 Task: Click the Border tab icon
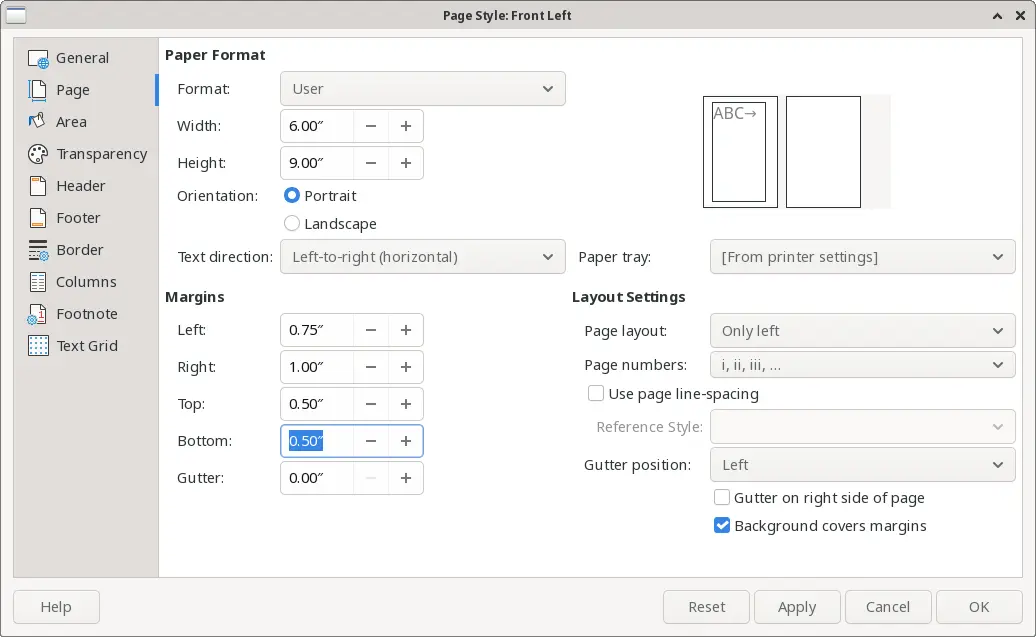[x=38, y=250]
